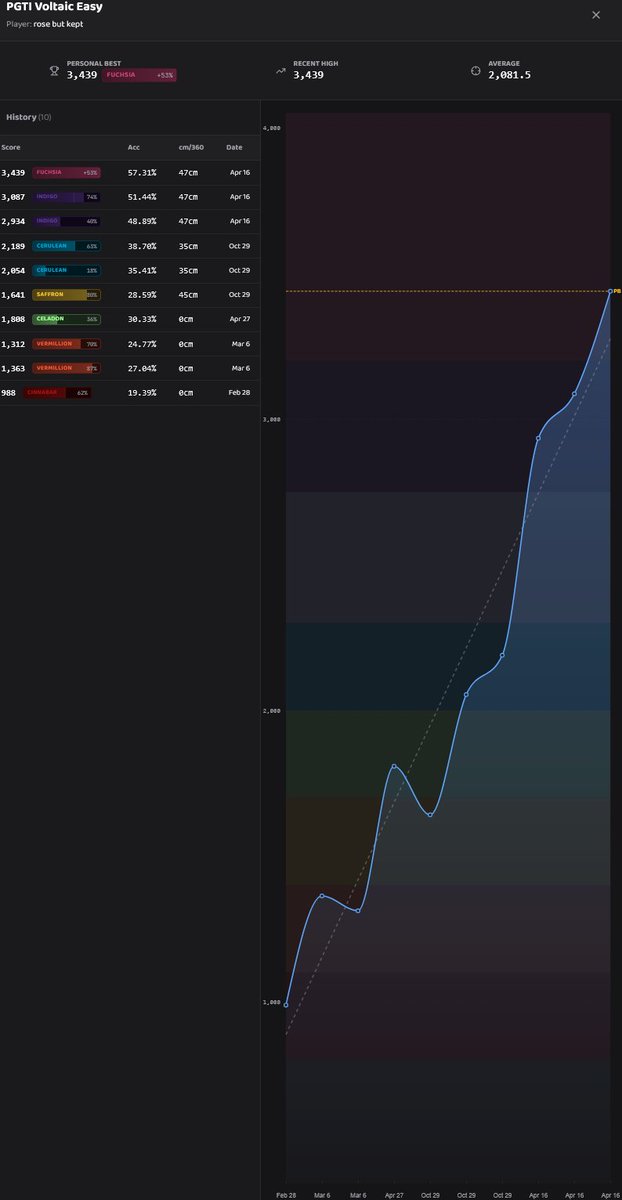Click the 28.59% accuracy value
Viewport: 622px width, 1200px height.
pos(142,295)
